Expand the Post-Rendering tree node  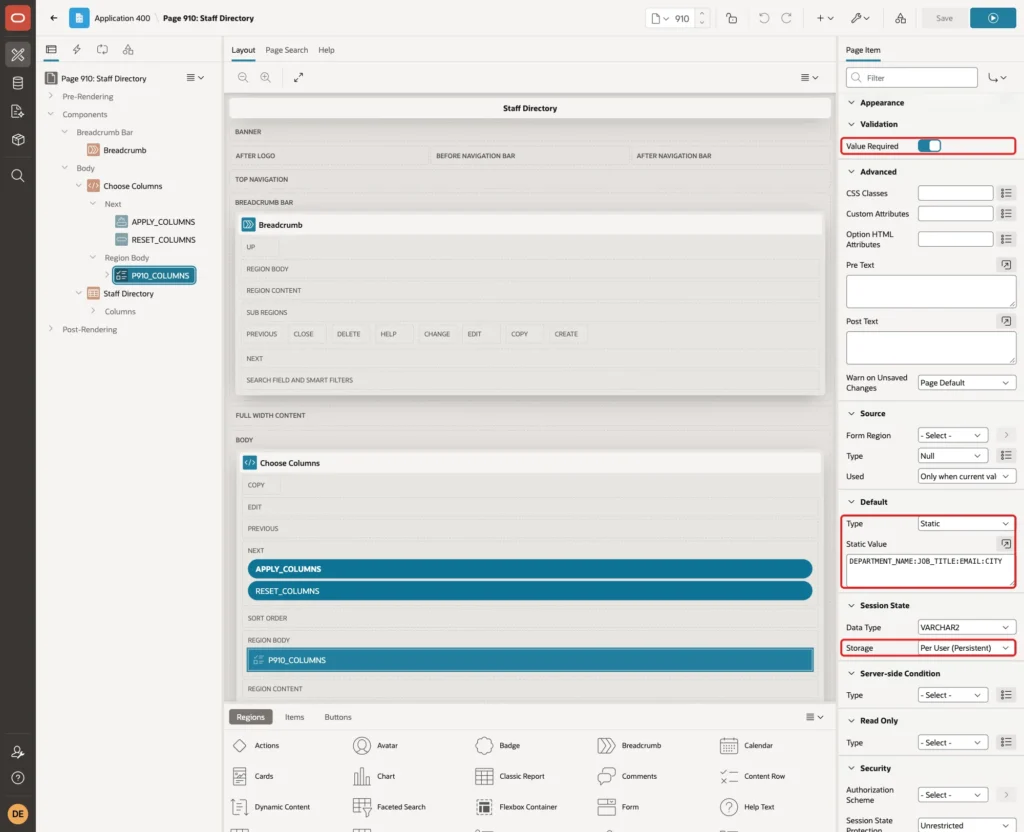click(51, 329)
